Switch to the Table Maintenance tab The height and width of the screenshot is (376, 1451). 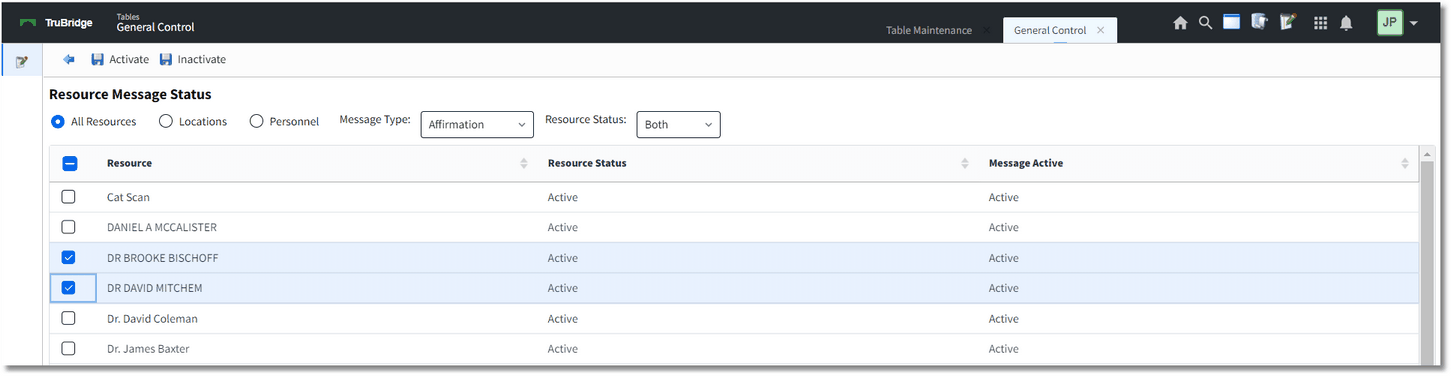(x=928, y=30)
